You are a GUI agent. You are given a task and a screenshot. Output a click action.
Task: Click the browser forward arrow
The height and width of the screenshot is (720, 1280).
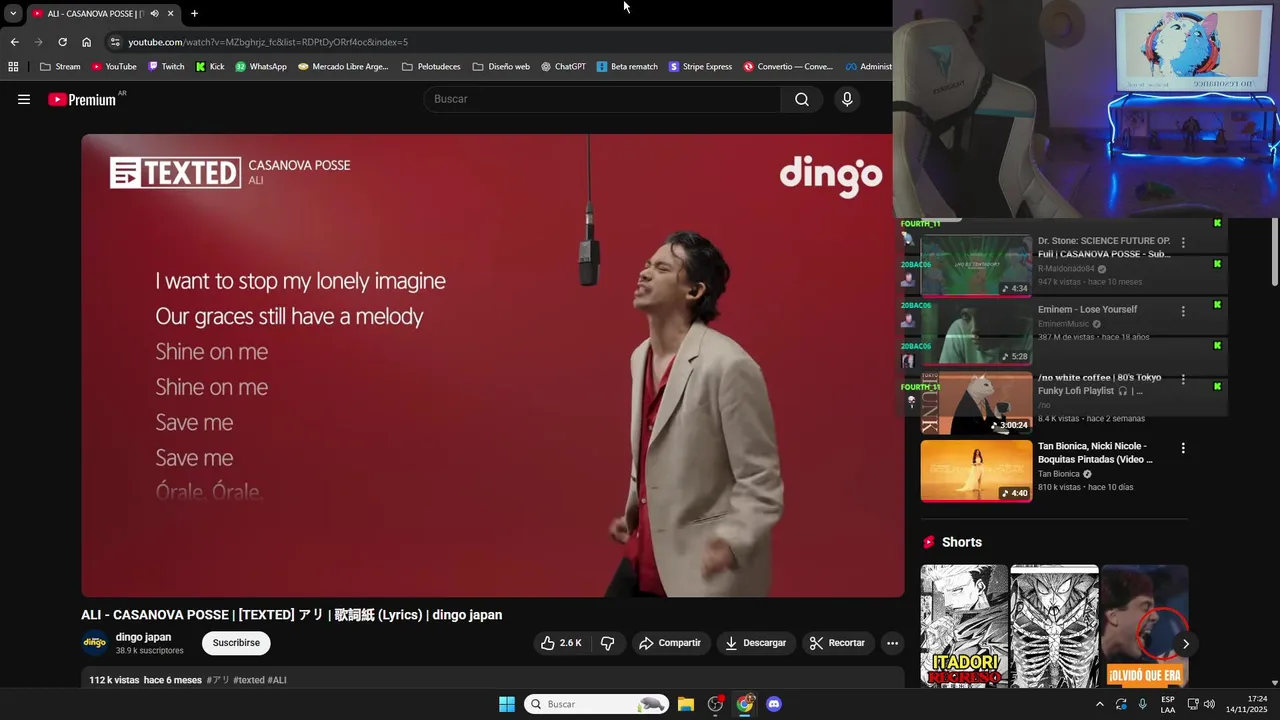(x=38, y=42)
